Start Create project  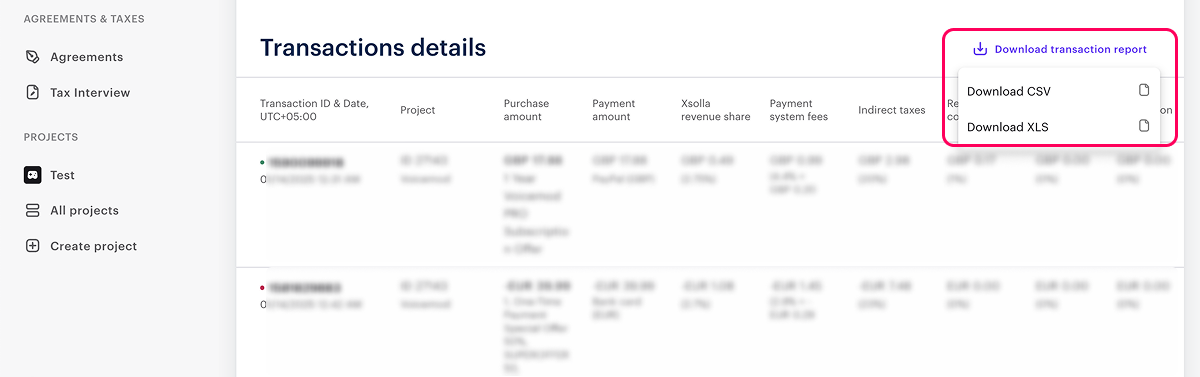click(93, 246)
